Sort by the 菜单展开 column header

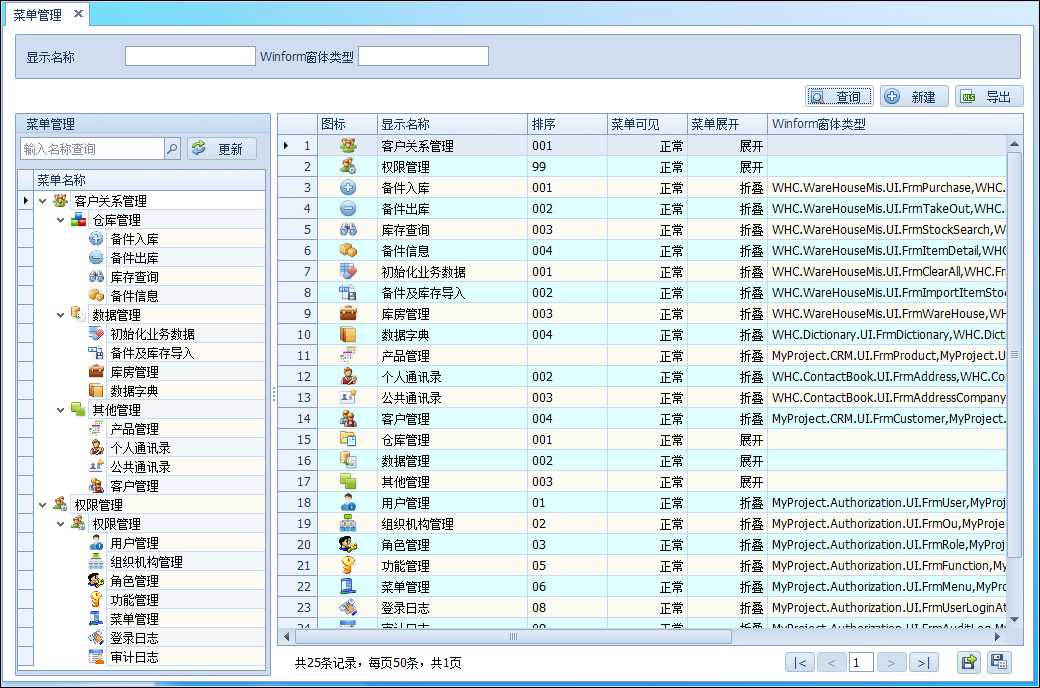pos(726,124)
